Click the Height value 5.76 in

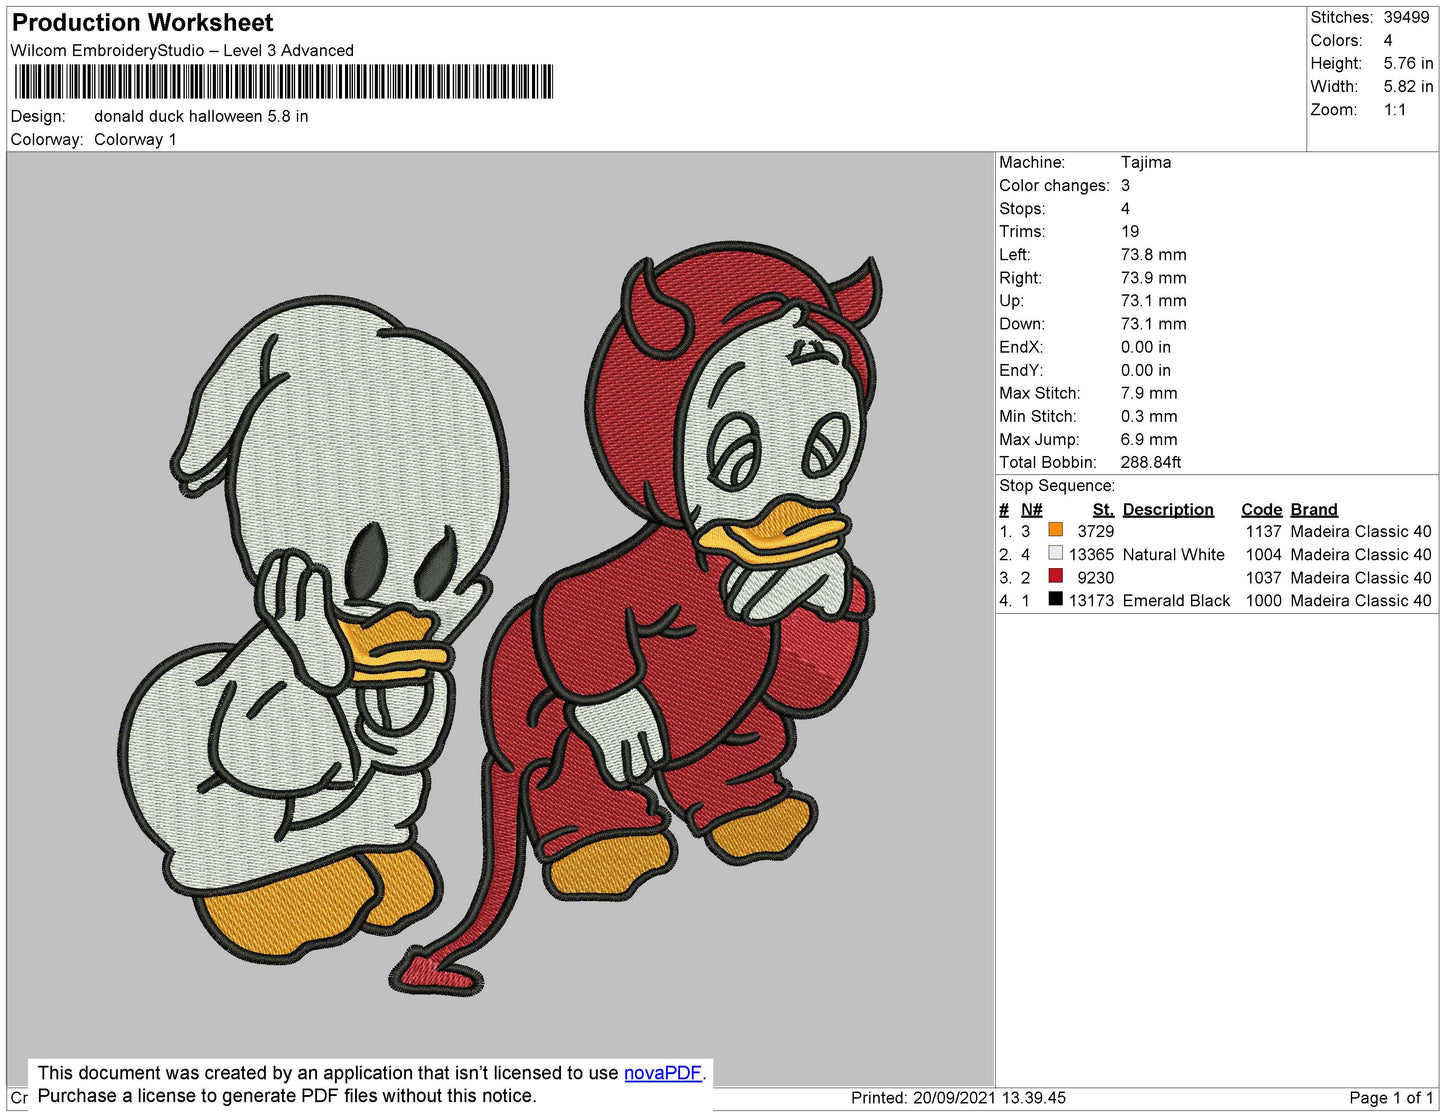(1408, 64)
